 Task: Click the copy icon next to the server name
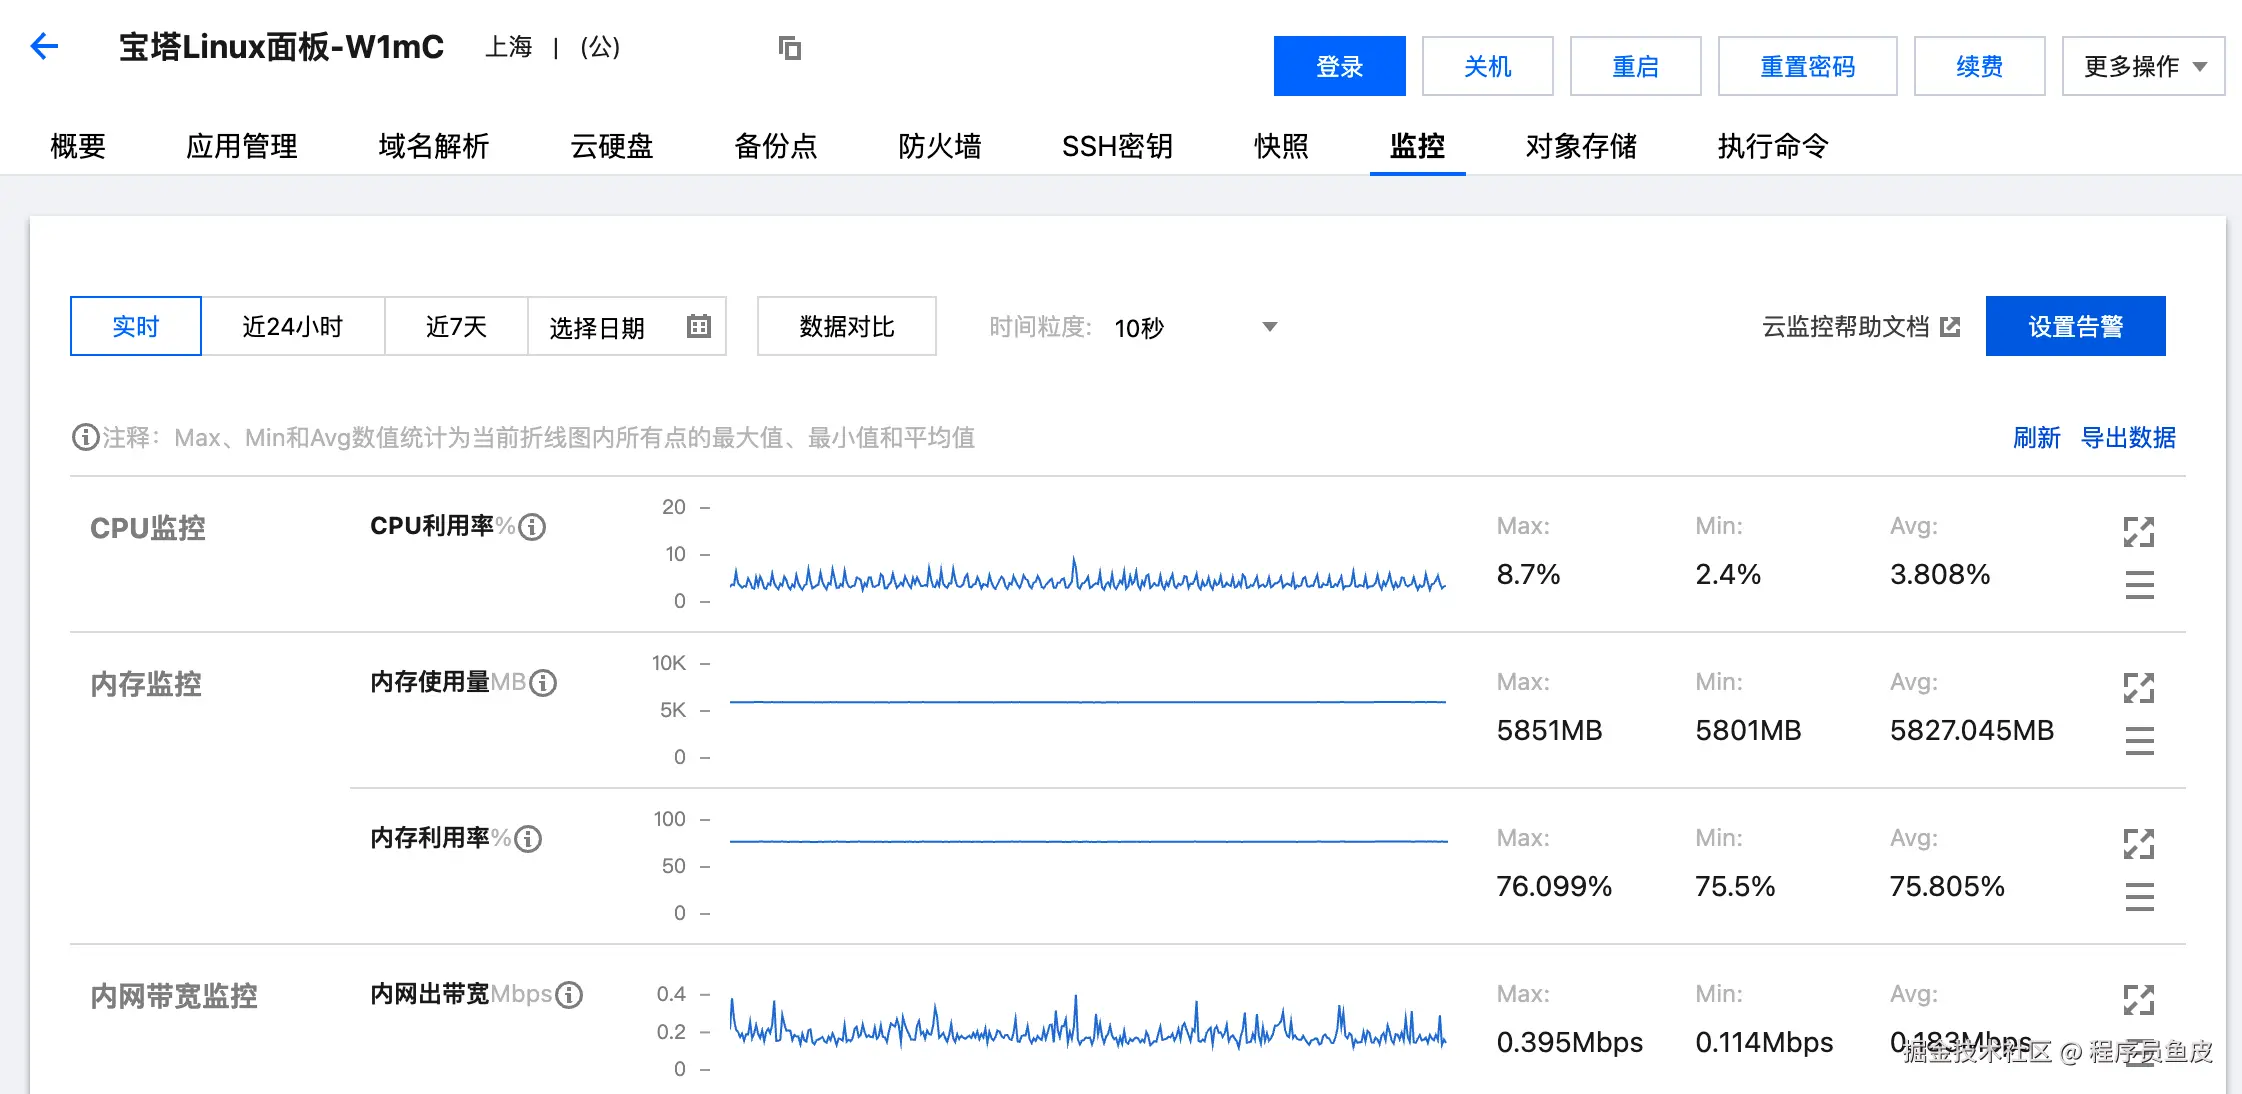[x=790, y=47]
